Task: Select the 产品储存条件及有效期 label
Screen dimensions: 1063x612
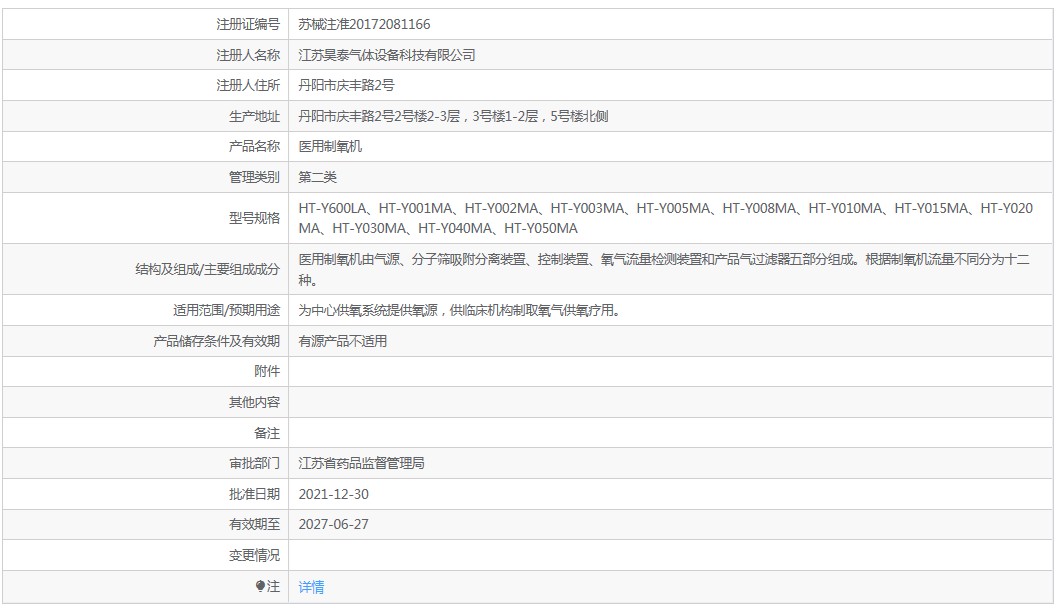Action: pos(216,341)
